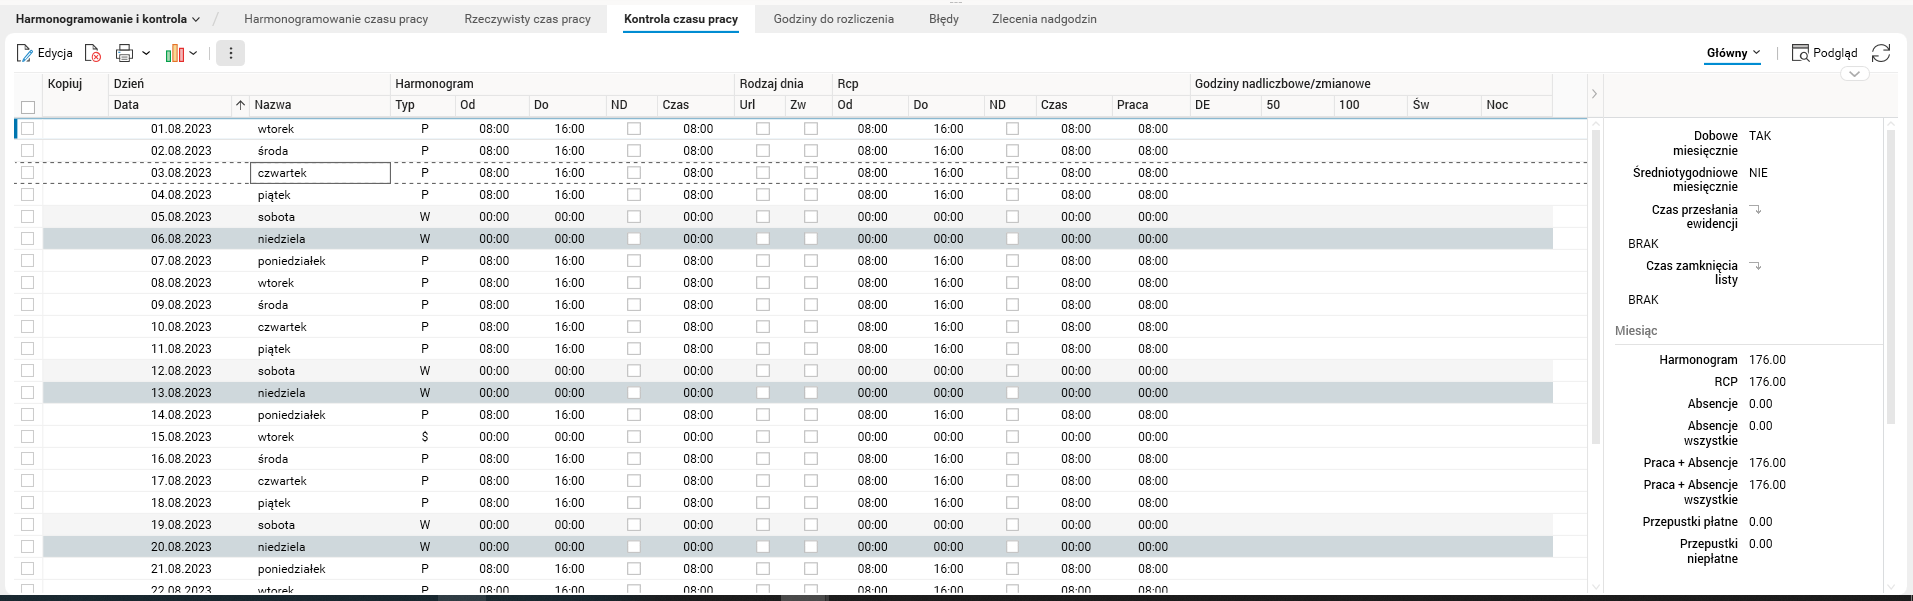Click the refresh arrows icon

click(x=1881, y=53)
